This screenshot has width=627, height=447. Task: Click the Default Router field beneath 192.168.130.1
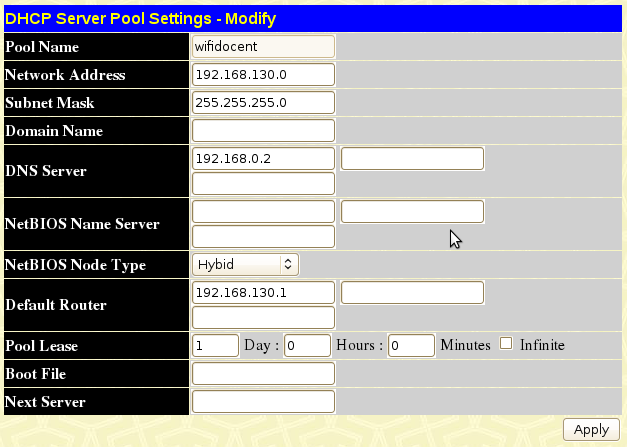263,317
